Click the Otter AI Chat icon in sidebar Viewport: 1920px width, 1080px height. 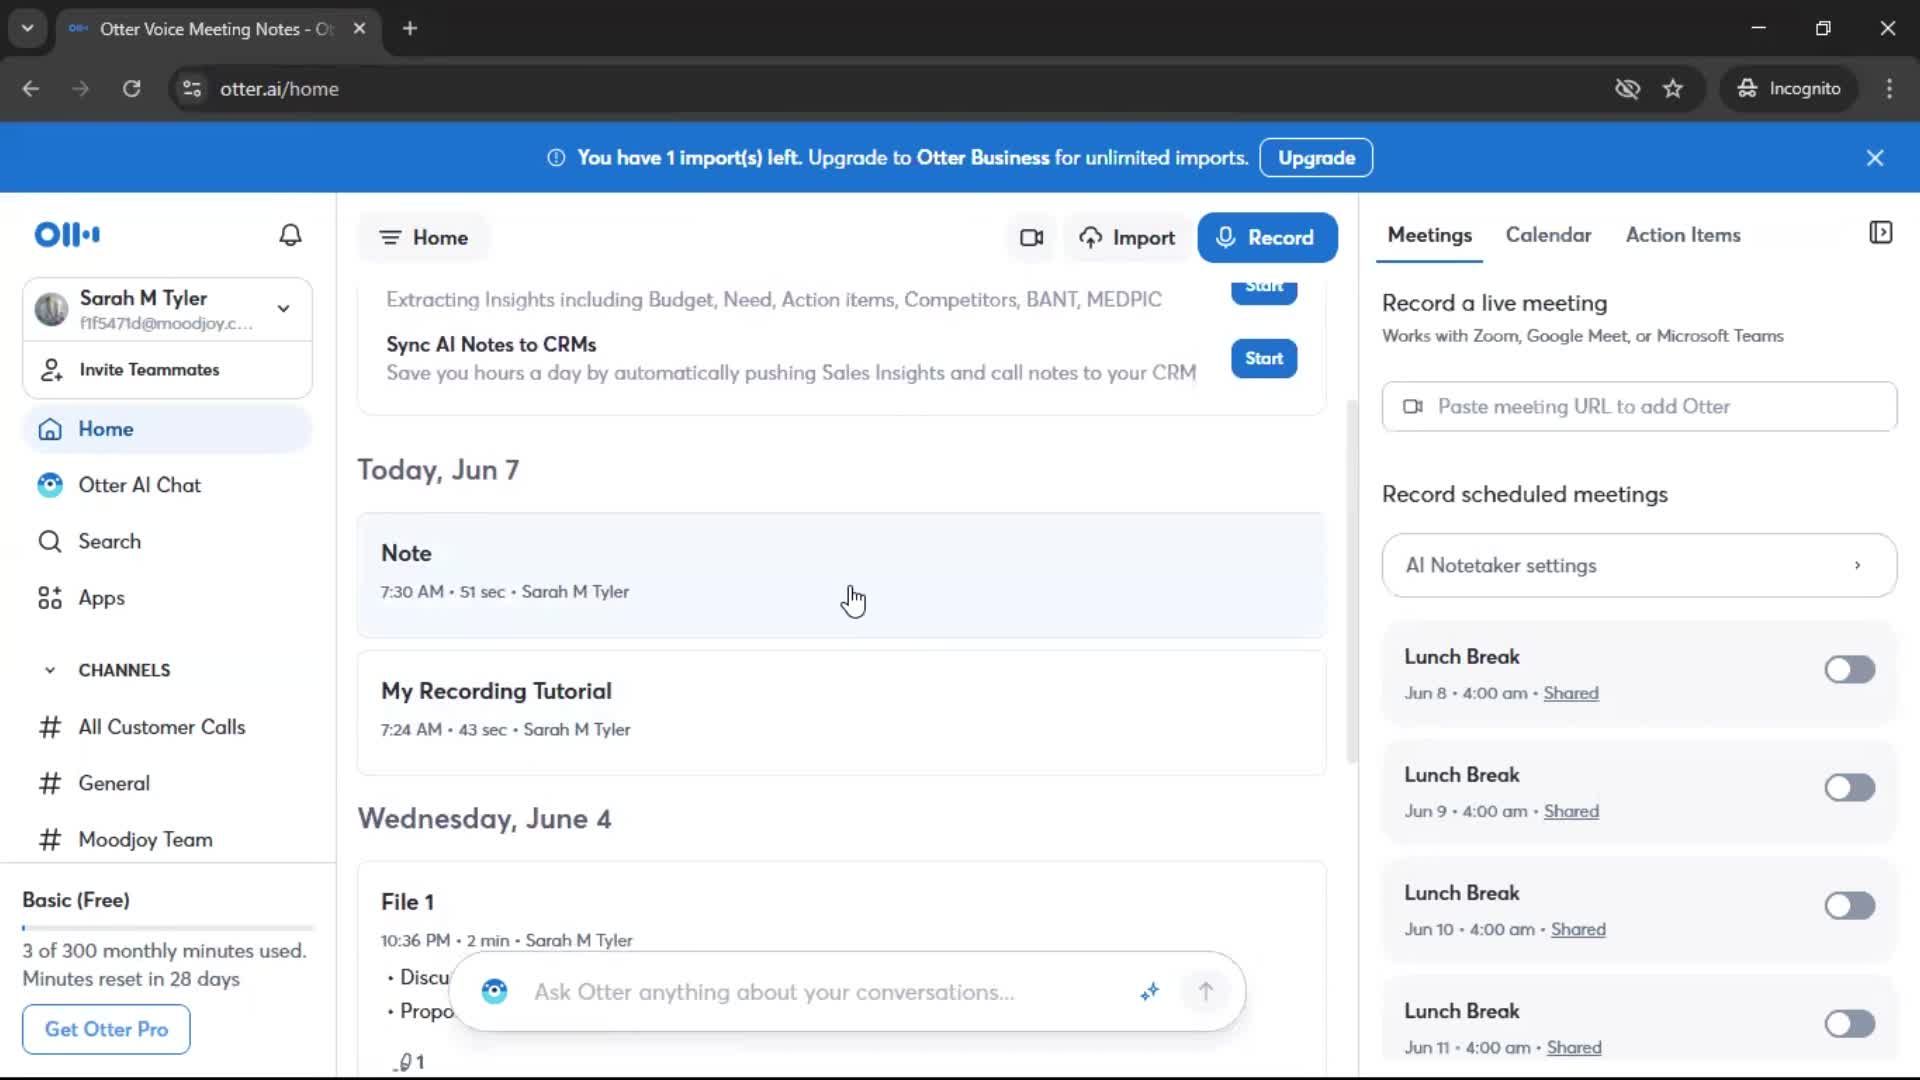pos(50,485)
